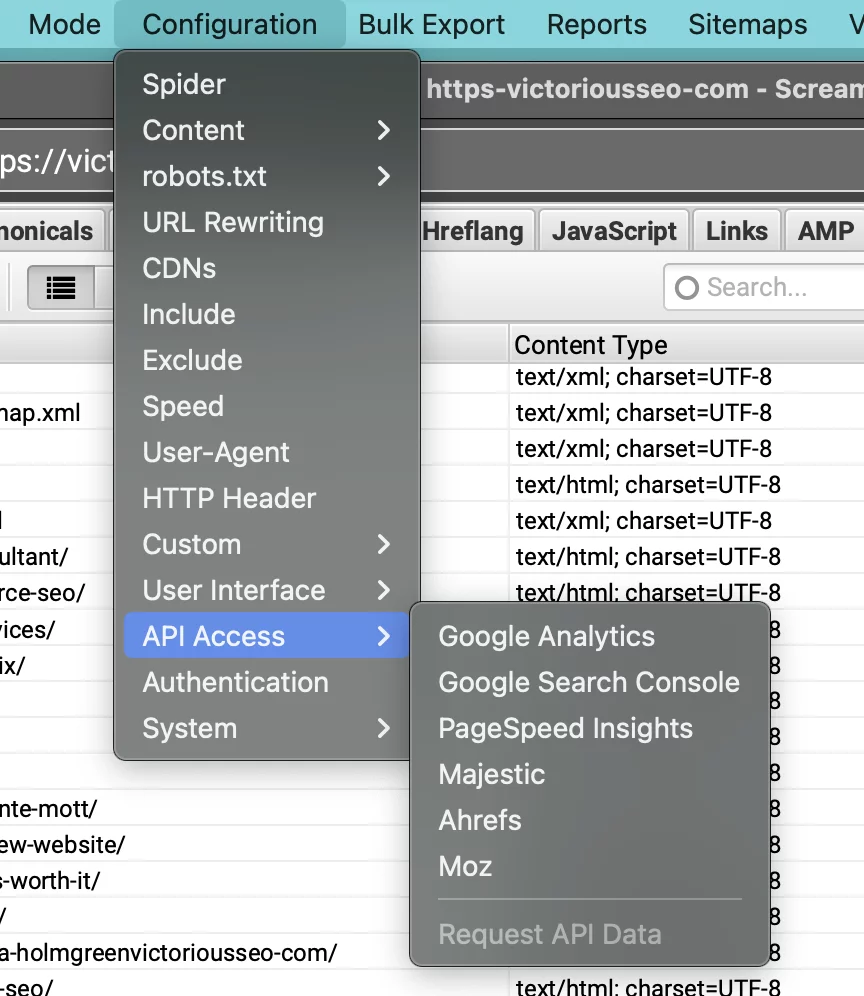Open the Include configuration
The height and width of the screenshot is (996, 864).
267,314
